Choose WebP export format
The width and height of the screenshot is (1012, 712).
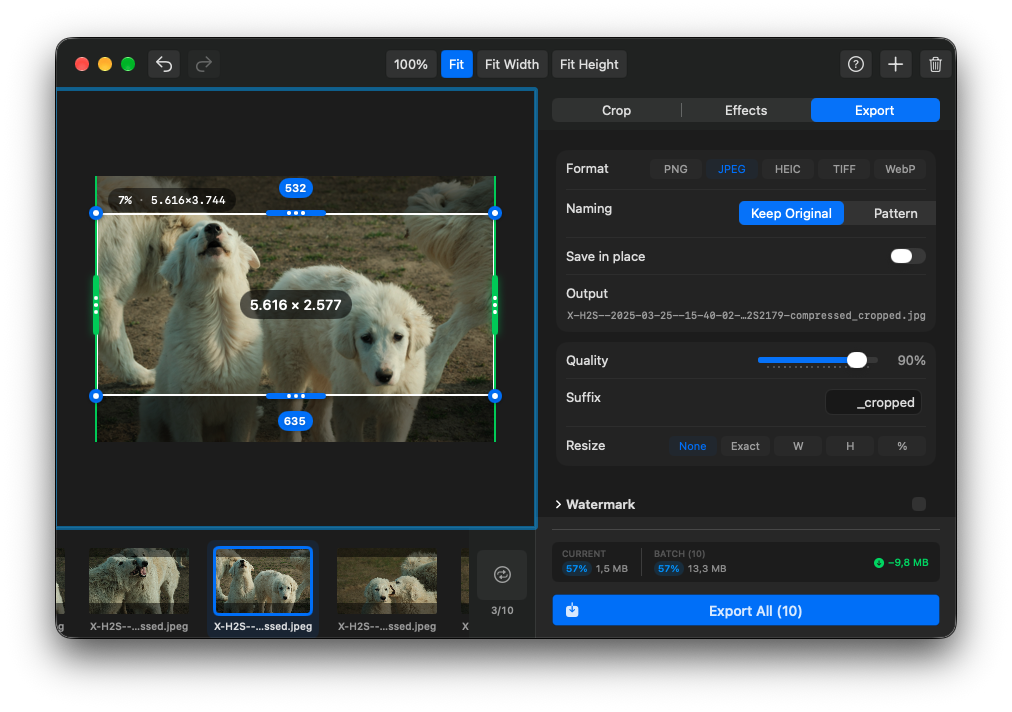point(900,169)
